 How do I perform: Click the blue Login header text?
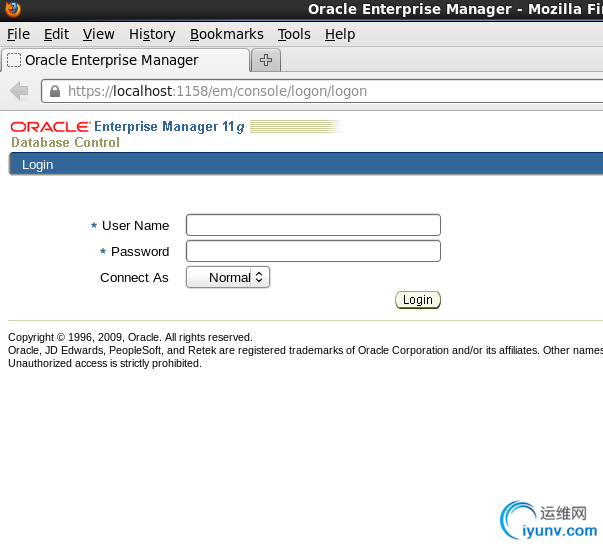point(37,165)
